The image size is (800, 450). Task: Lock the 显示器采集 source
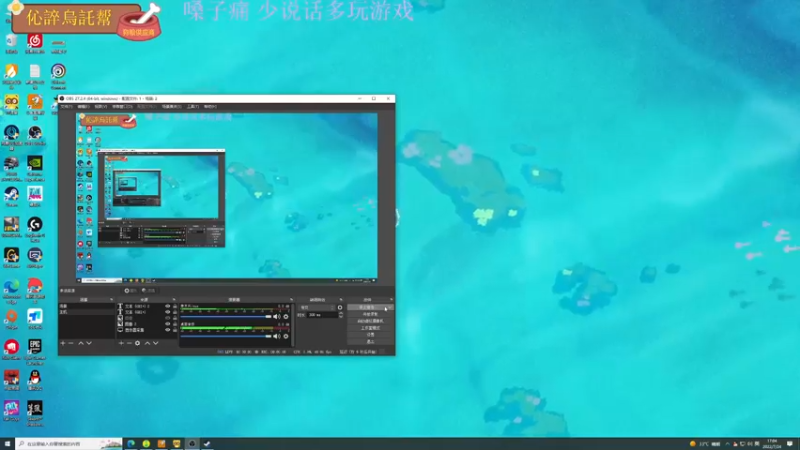pyautogui.click(x=175, y=330)
